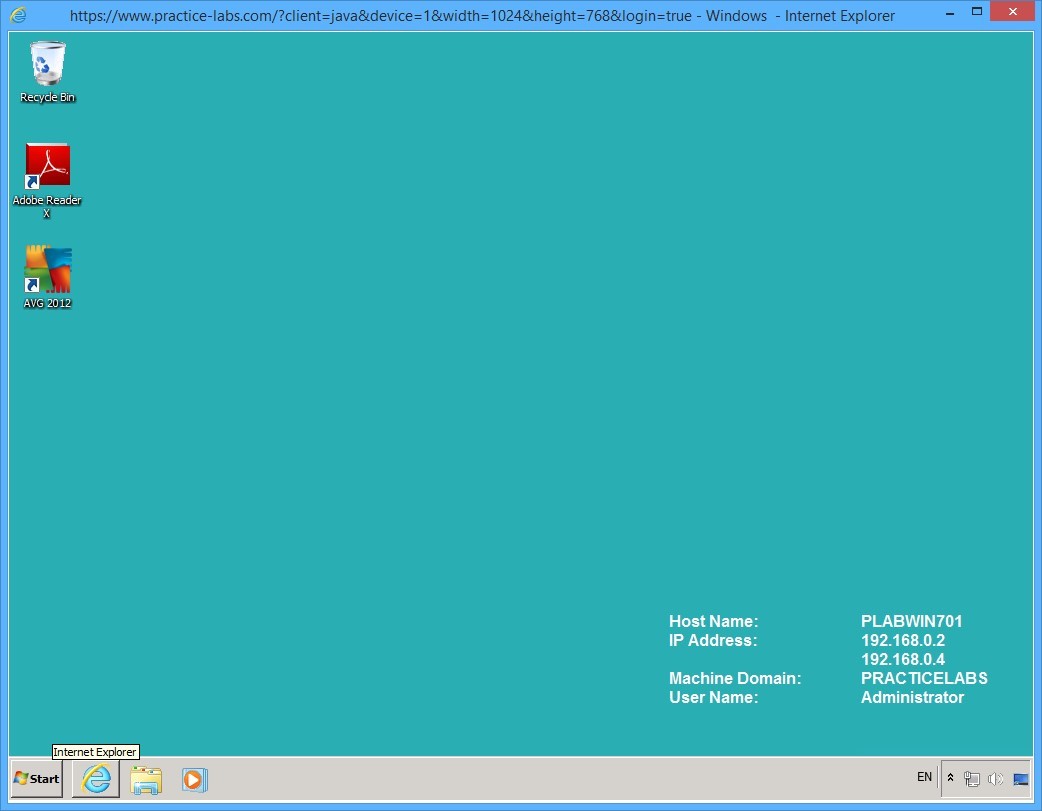This screenshot has width=1042, height=811.
Task: Click the network connection tray icon
Action: point(971,779)
